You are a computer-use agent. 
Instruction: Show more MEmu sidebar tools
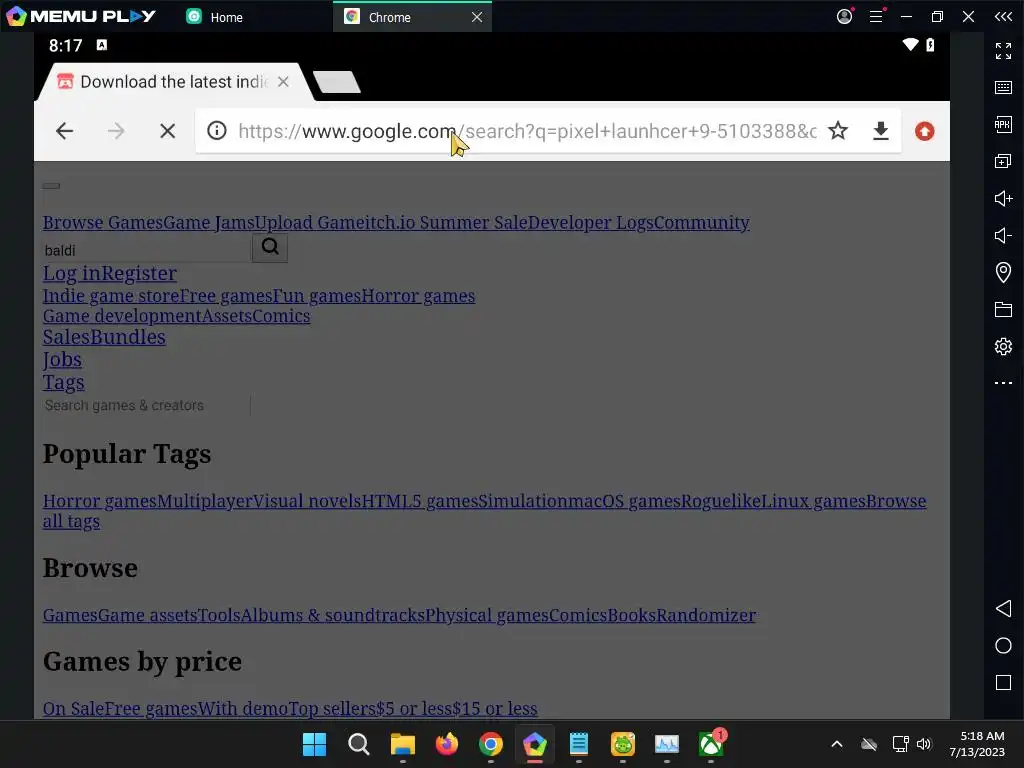1003,383
